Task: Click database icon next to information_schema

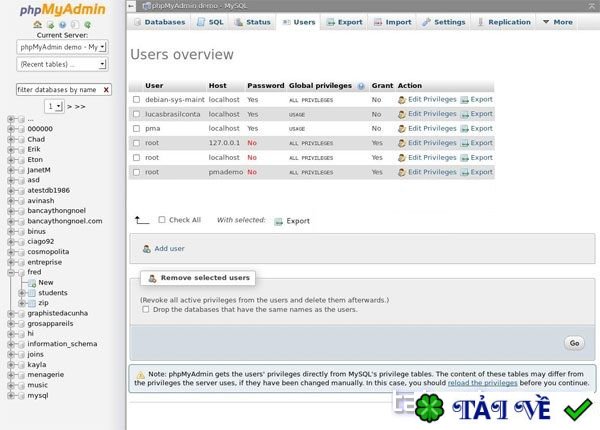Action: click(21, 344)
